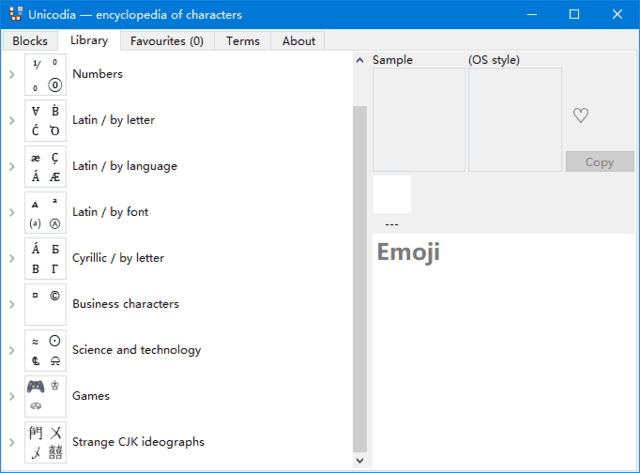Click the Strange CJK ideographs icon
The height and width of the screenshot is (473, 640).
pyautogui.click(x=46, y=442)
